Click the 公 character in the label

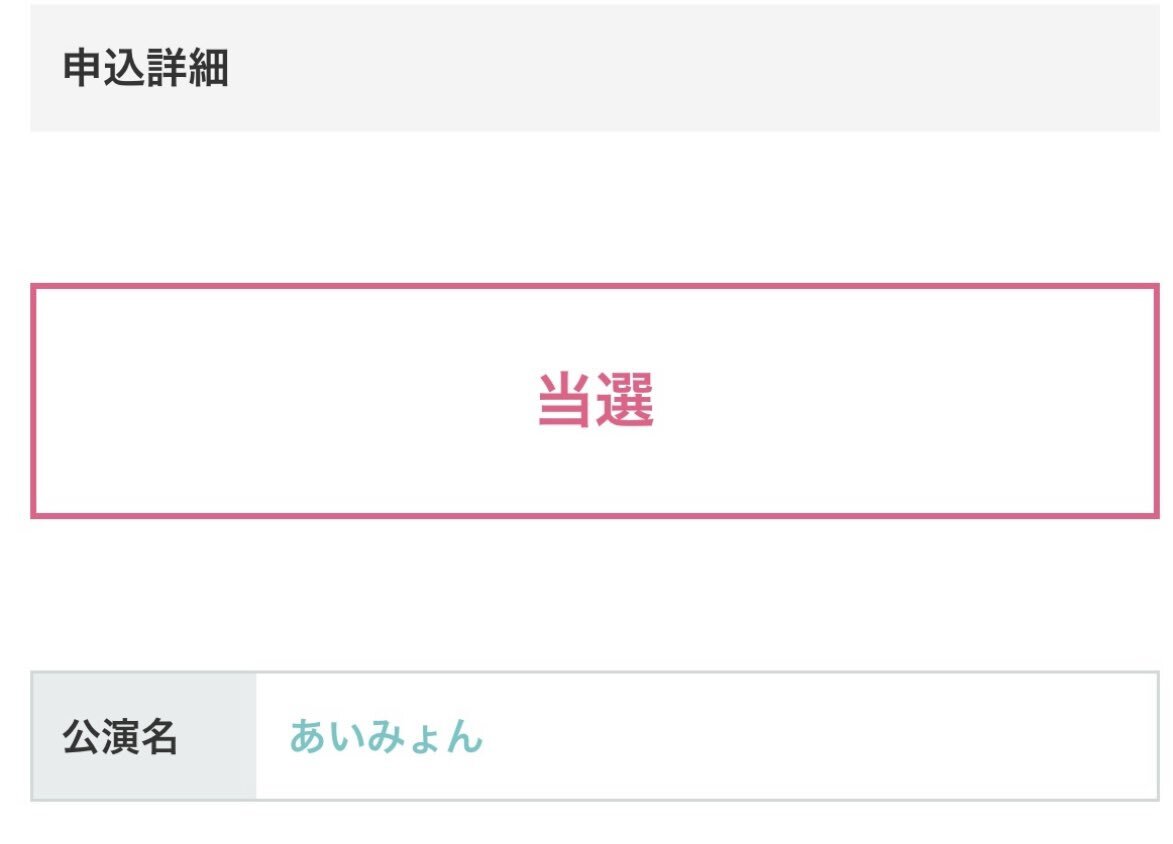[x=81, y=737]
